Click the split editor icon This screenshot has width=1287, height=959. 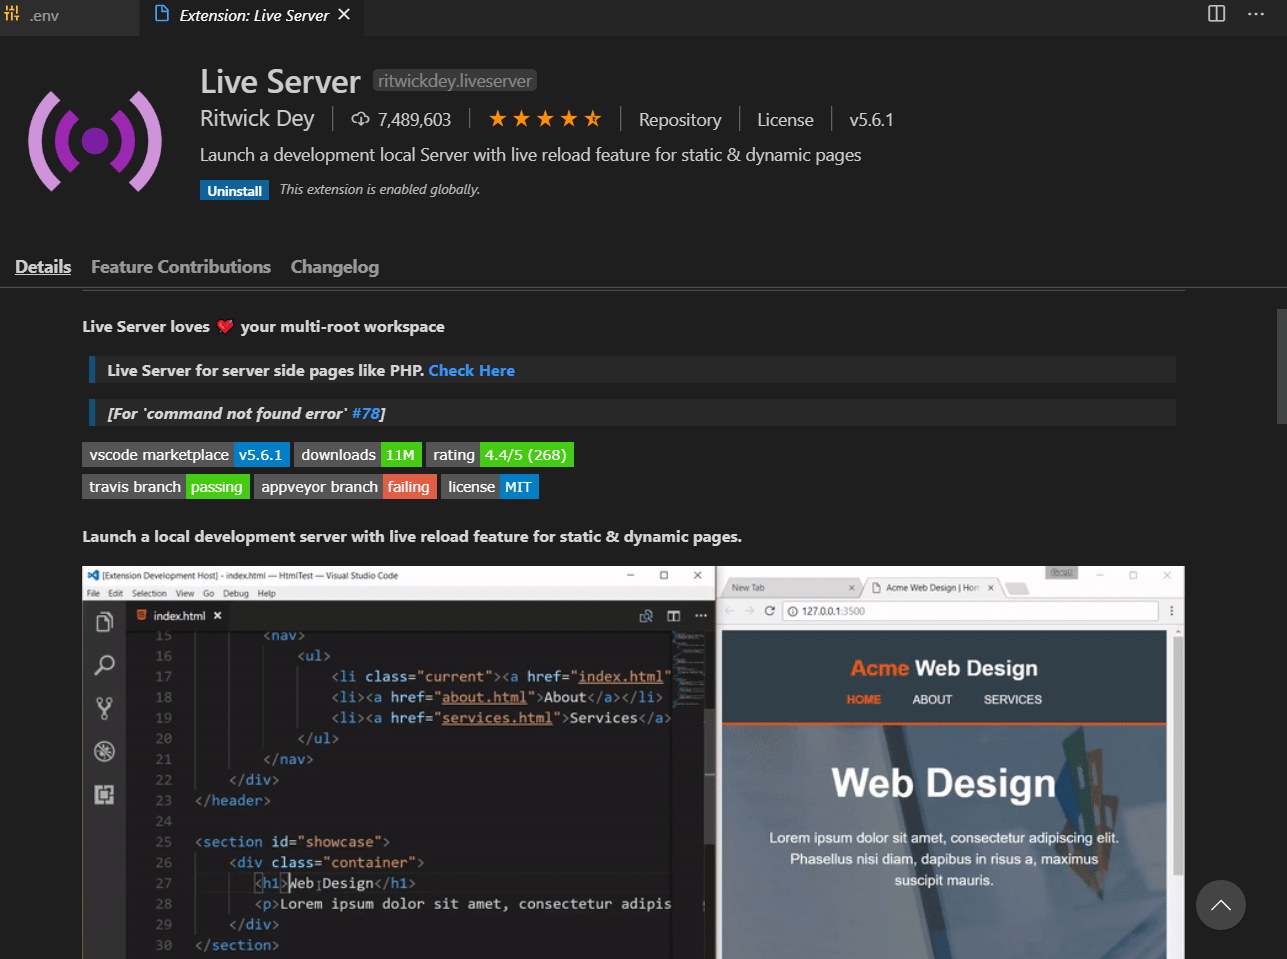1216,14
